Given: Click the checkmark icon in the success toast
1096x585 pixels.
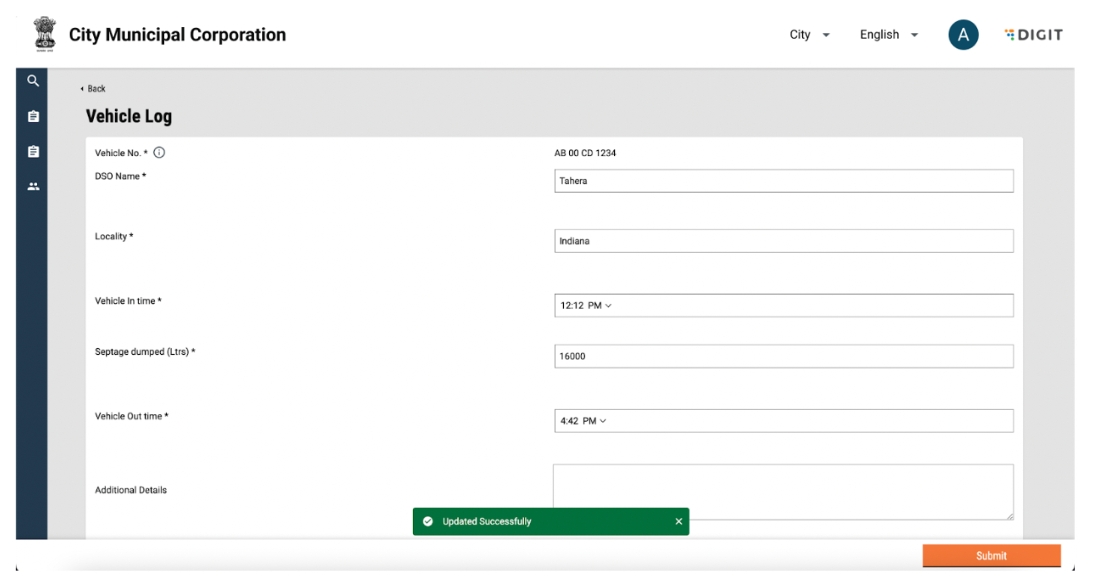Looking at the screenshot, I should click(x=428, y=521).
